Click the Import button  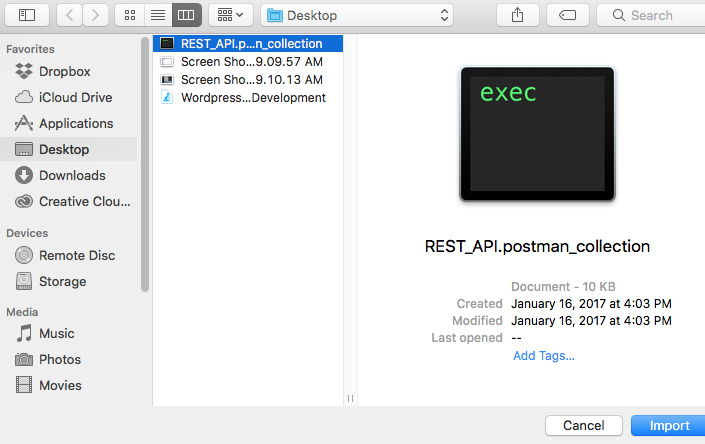pos(669,425)
